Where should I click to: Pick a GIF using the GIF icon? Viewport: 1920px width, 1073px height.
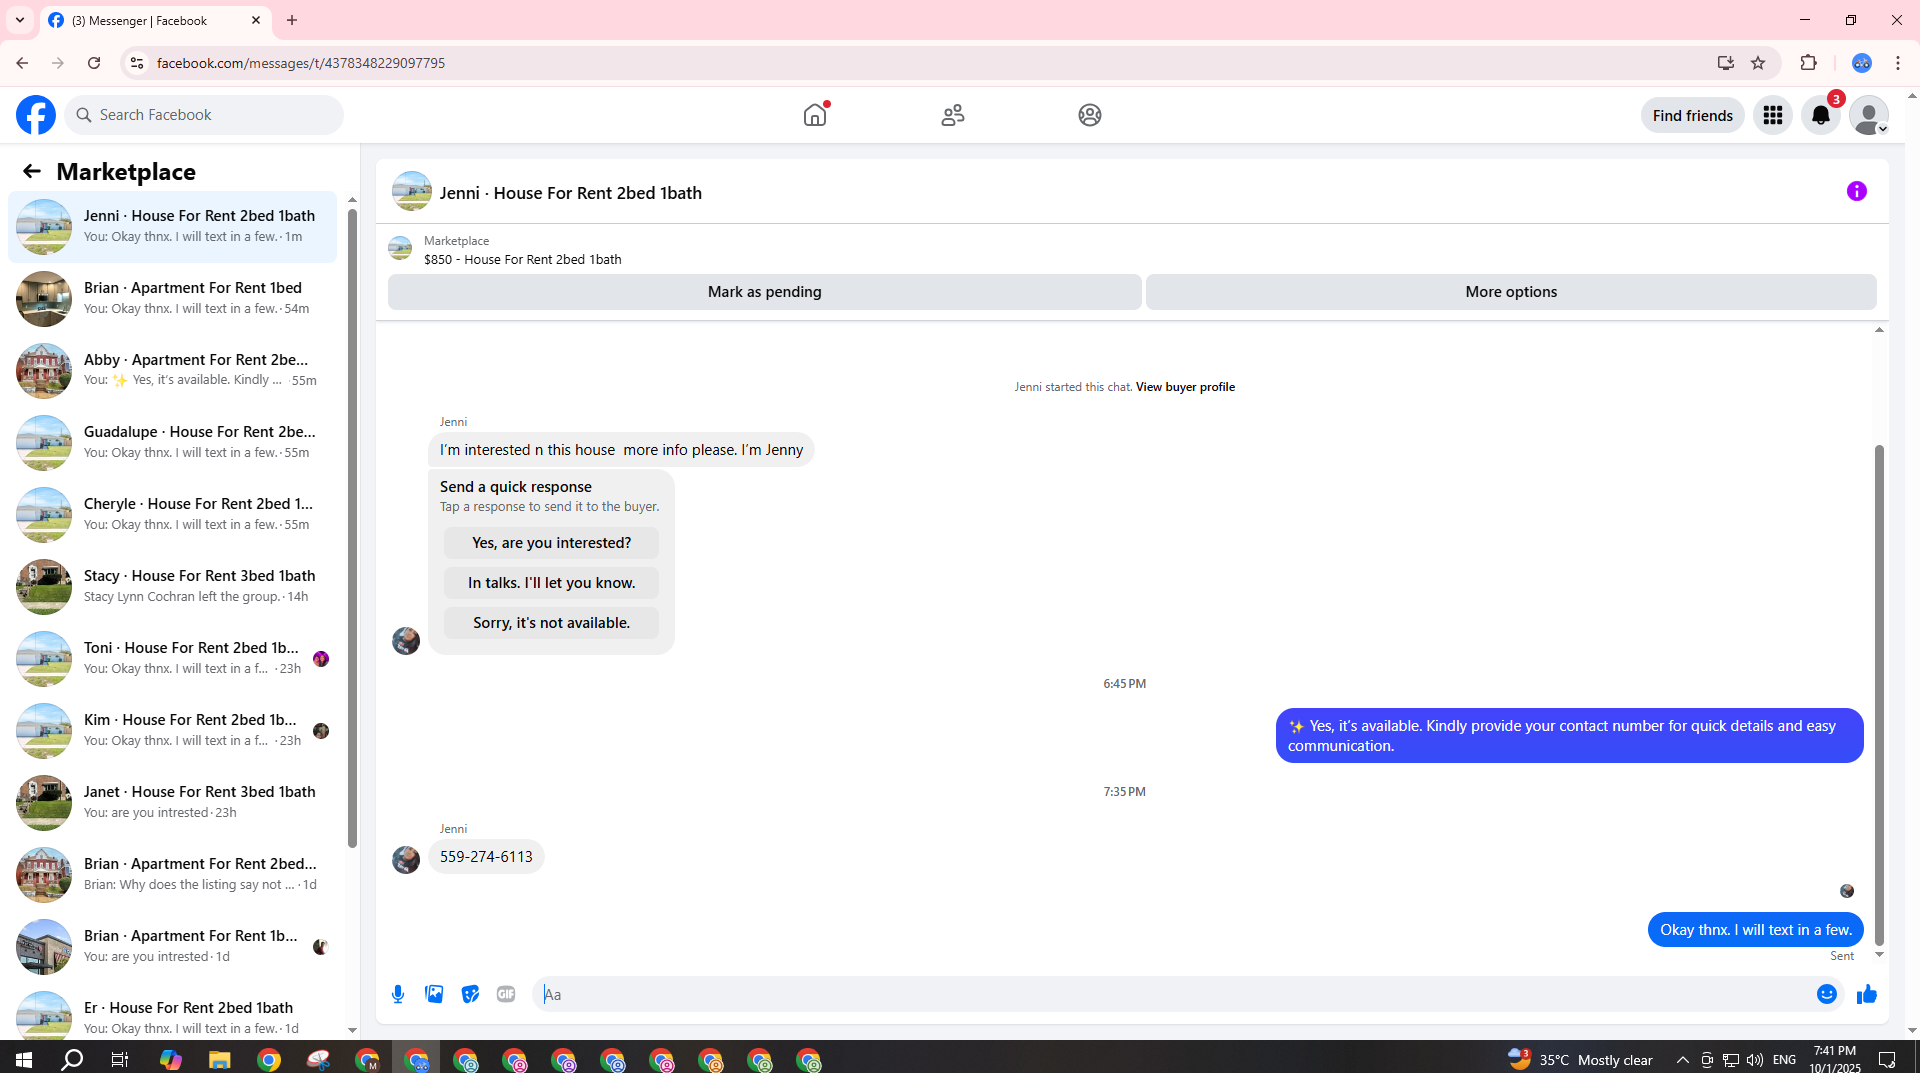tap(506, 994)
